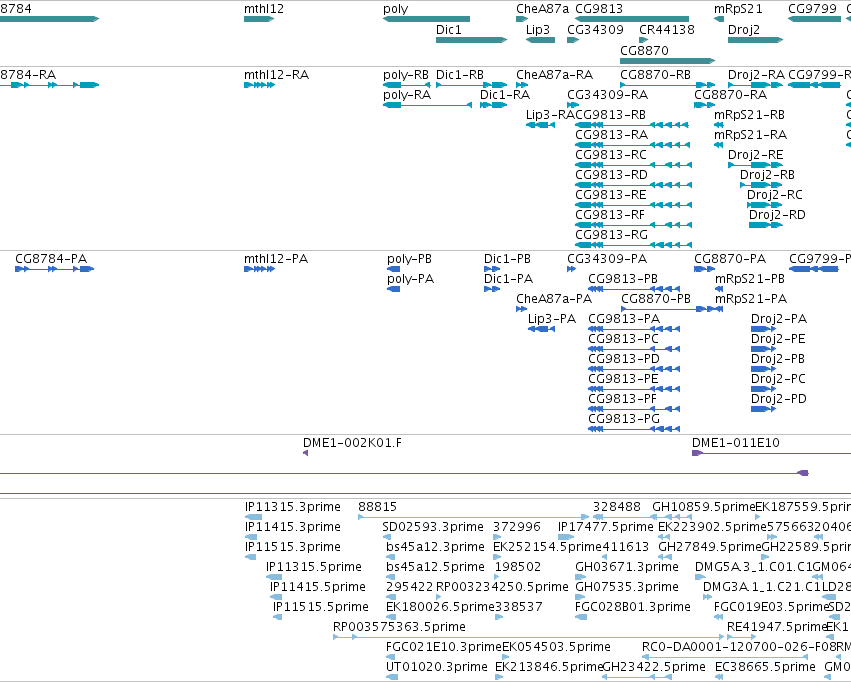
Task: Click the CG8870 gene label
Action: click(x=644, y=50)
